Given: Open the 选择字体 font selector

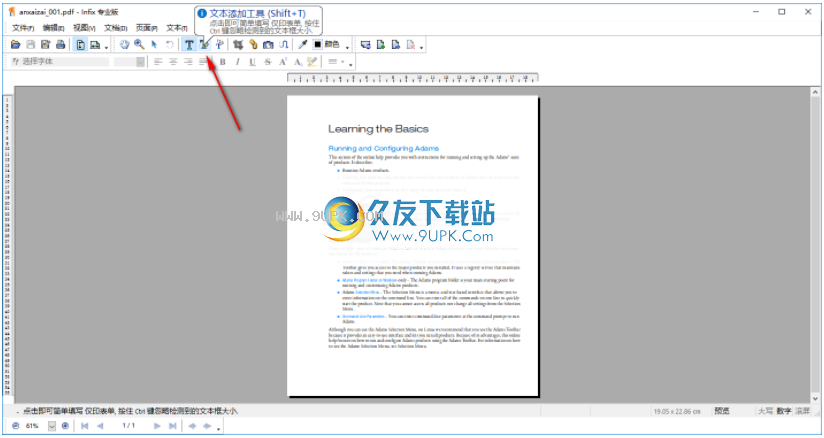Looking at the screenshot, I should (60, 62).
